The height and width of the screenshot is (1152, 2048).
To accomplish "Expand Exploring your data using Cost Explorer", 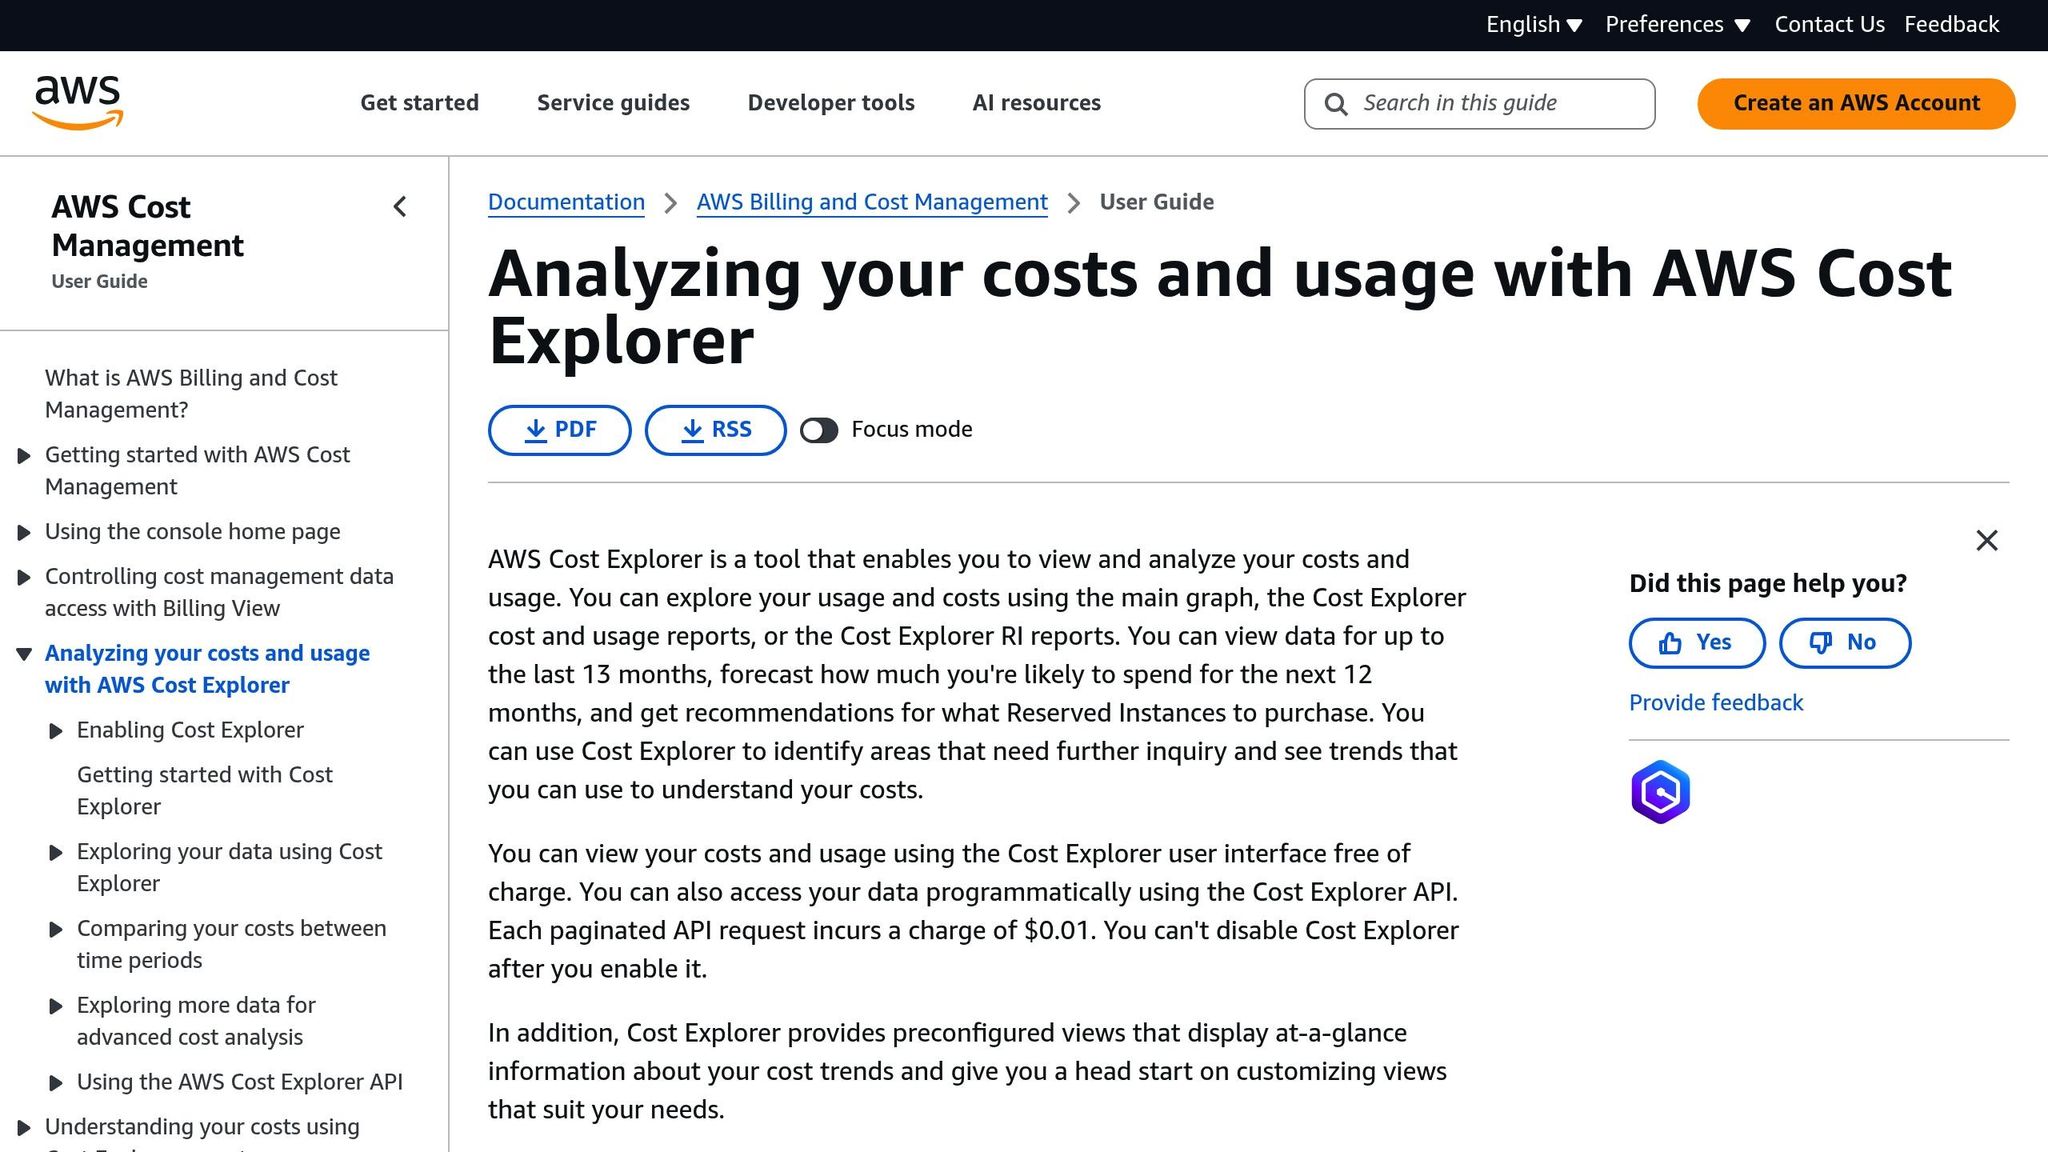I will point(56,853).
